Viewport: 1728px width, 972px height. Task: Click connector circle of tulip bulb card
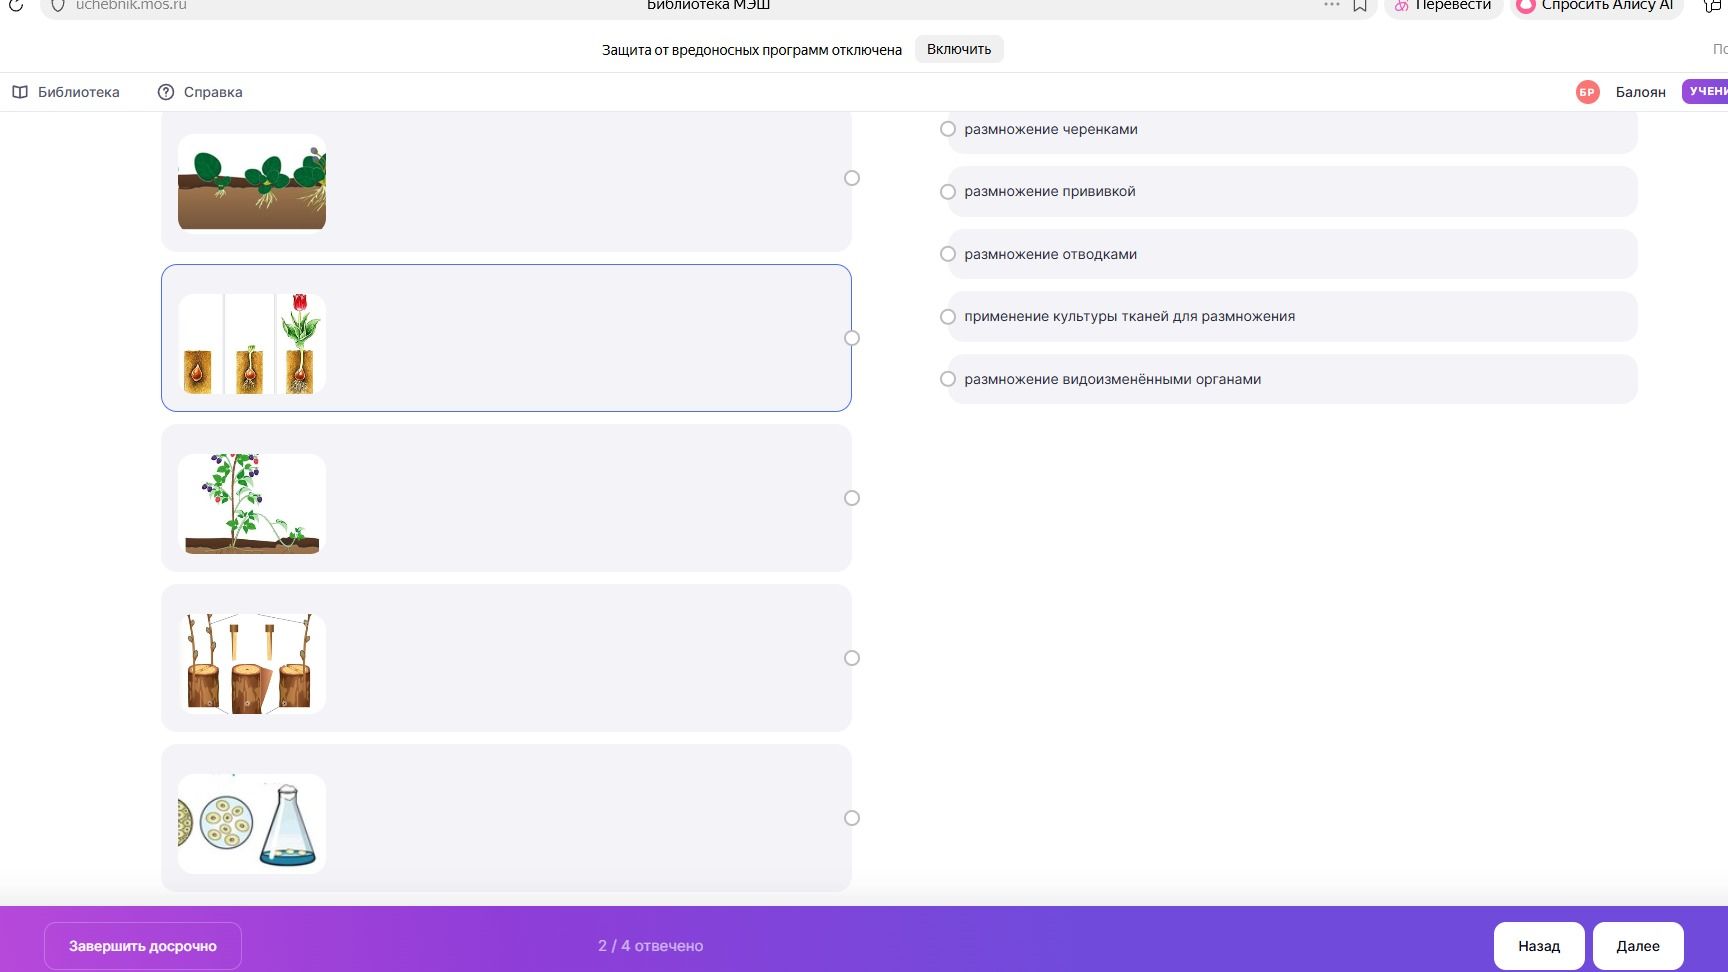tap(852, 338)
